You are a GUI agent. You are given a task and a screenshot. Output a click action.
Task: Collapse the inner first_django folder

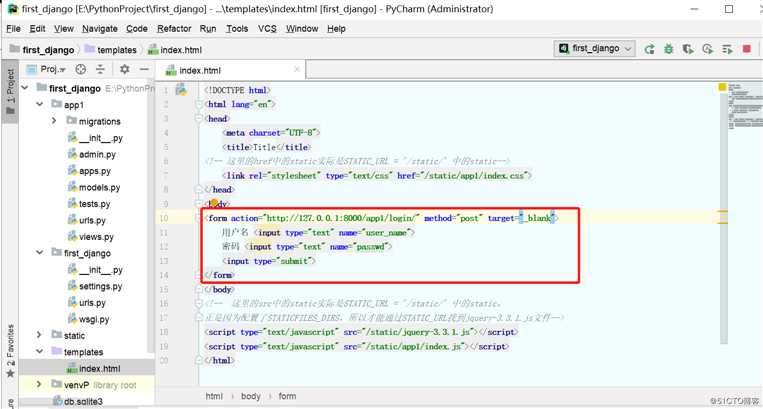point(39,252)
